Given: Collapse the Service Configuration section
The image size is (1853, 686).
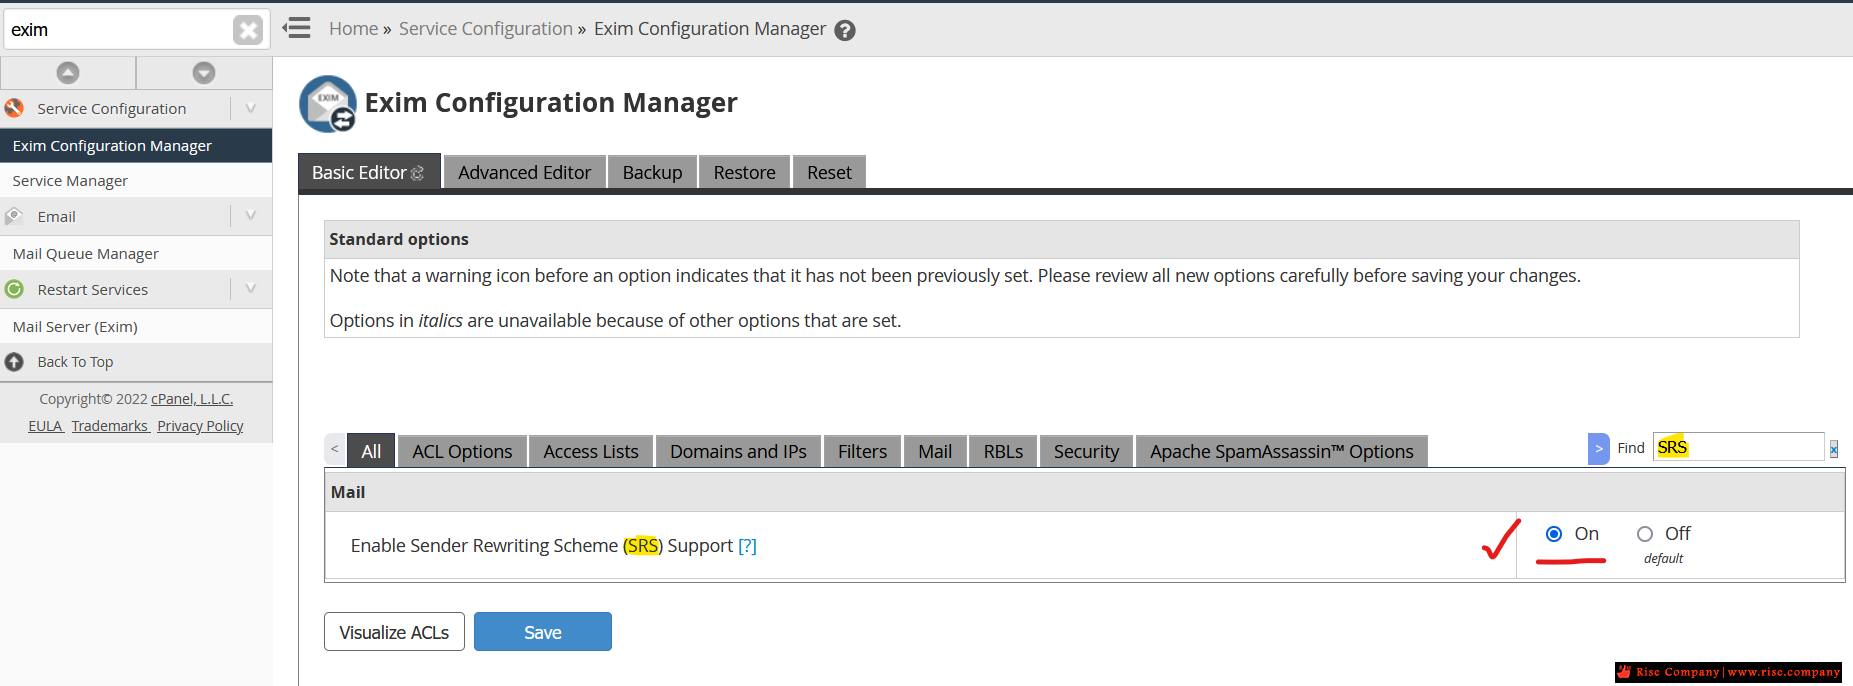Looking at the screenshot, I should 251,108.
